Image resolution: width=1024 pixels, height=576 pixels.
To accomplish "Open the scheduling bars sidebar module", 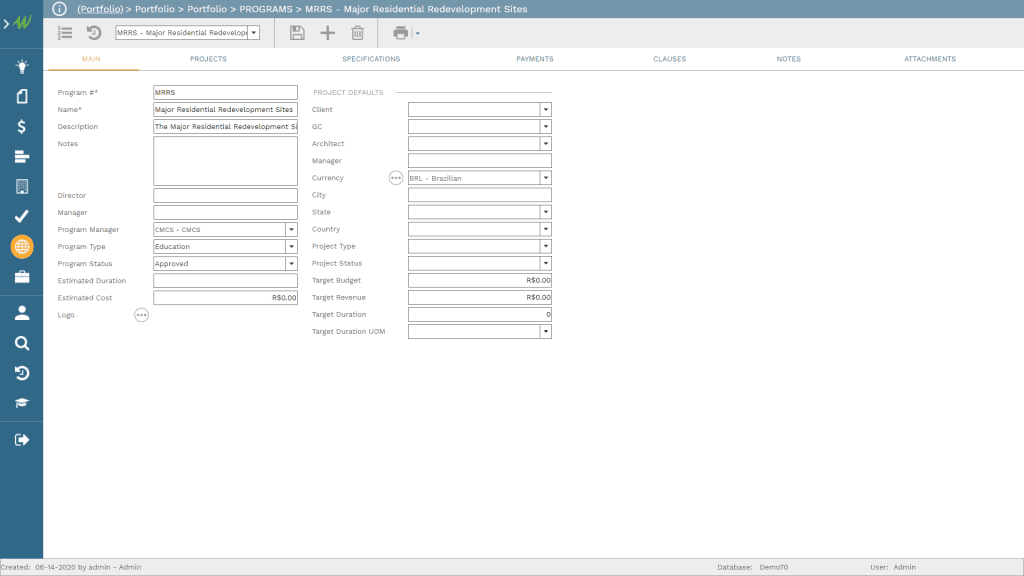I will tap(22, 156).
